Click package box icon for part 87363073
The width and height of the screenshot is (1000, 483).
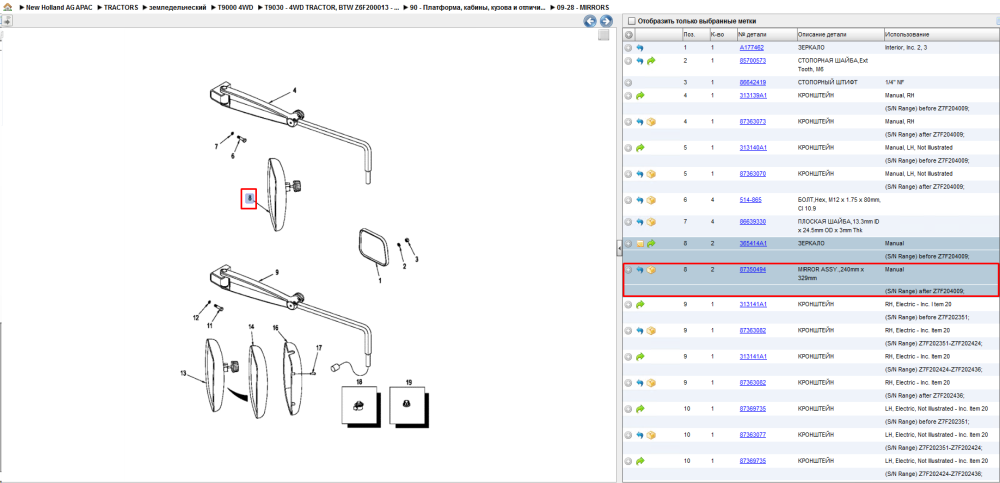[x=651, y=121]
